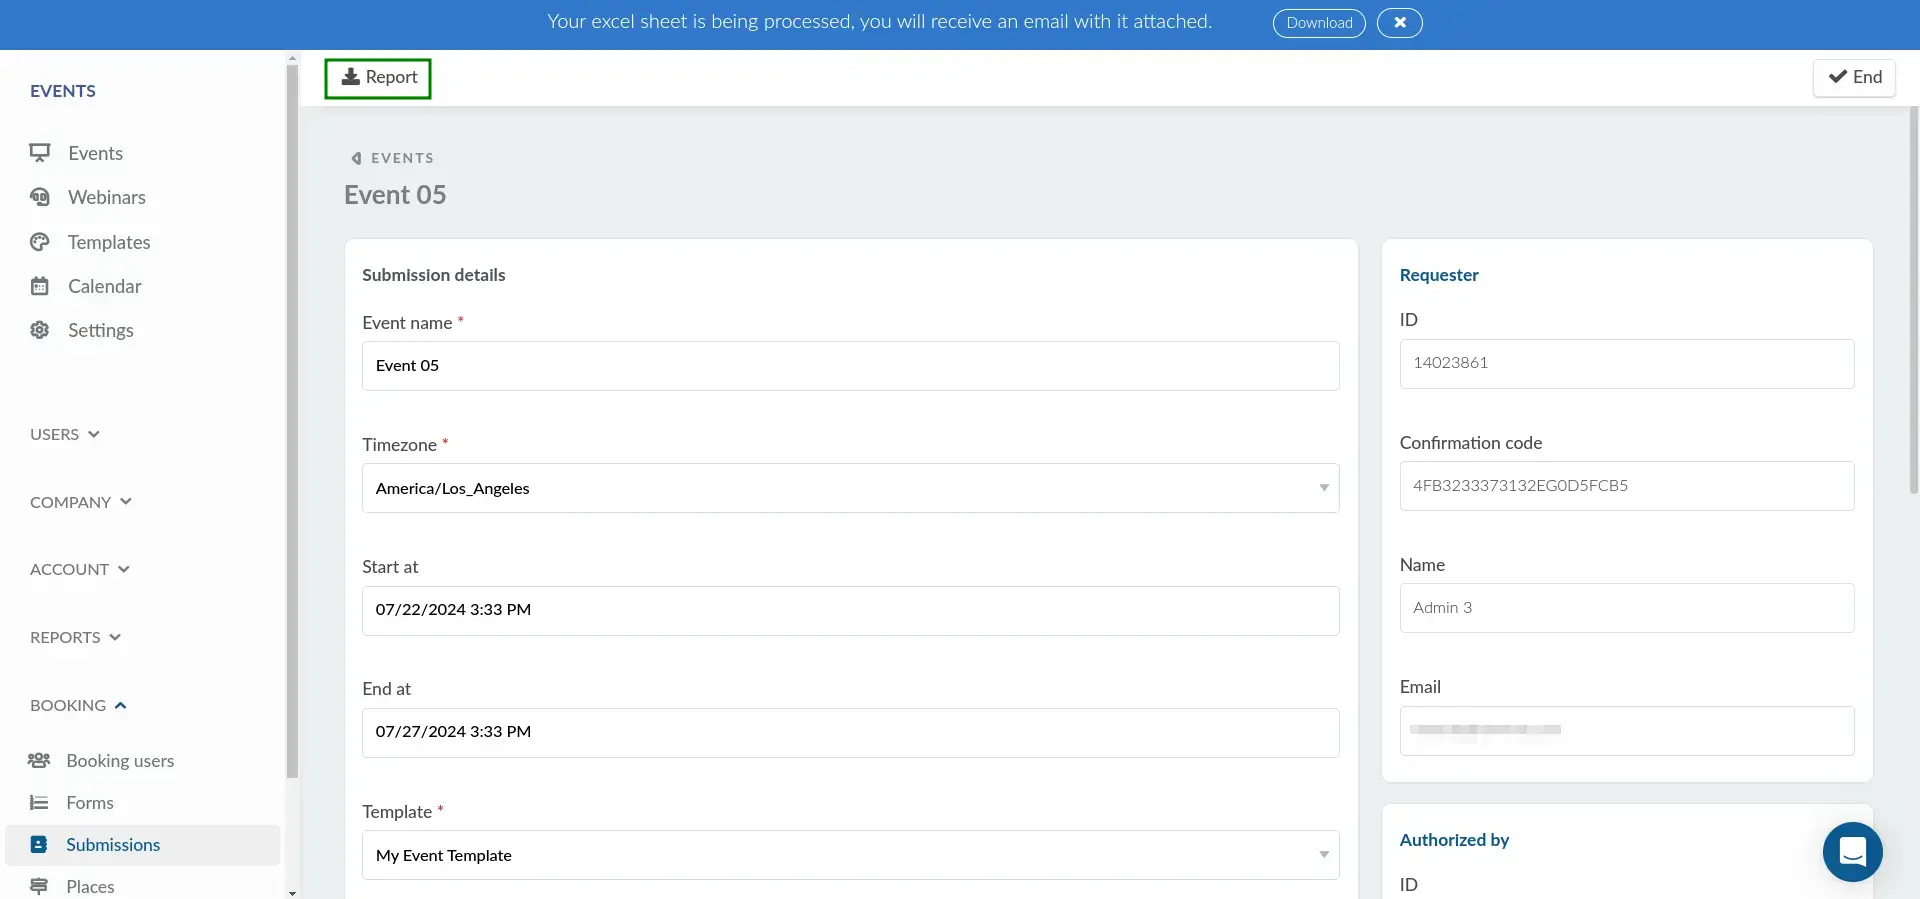Open the chat support widget
Screen dimensions: 1920x899
coord(1852,852)
